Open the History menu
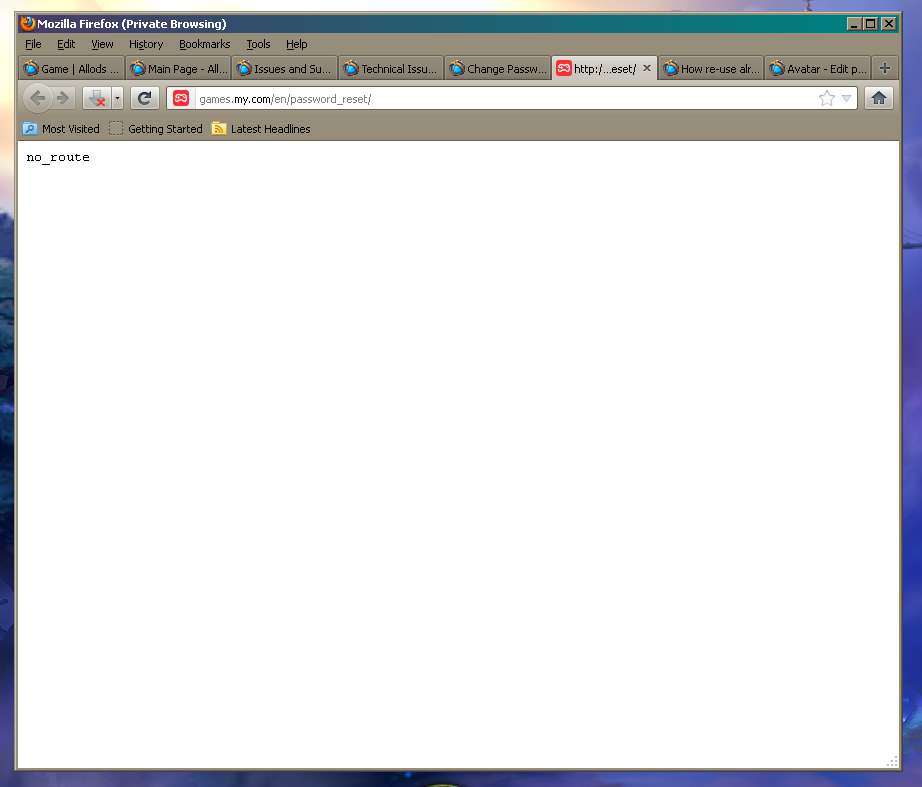922x787 pixels. click(x=145, y=44)
